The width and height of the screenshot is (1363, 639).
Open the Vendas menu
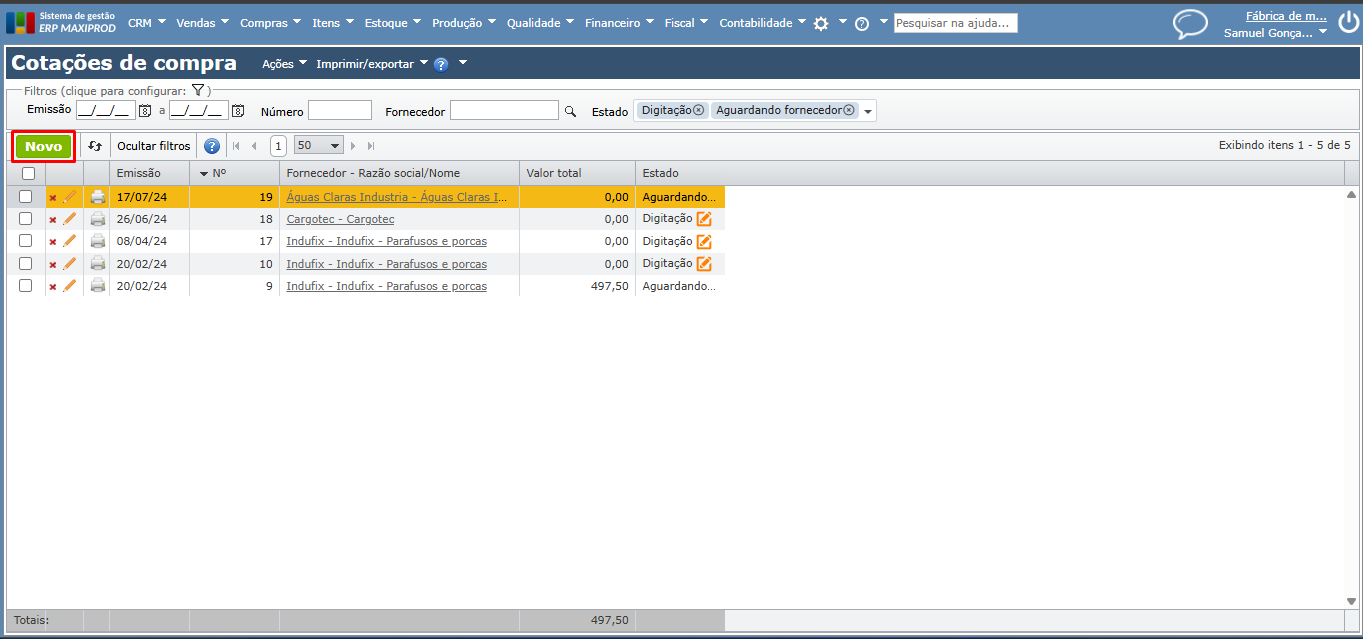(202, 23)
